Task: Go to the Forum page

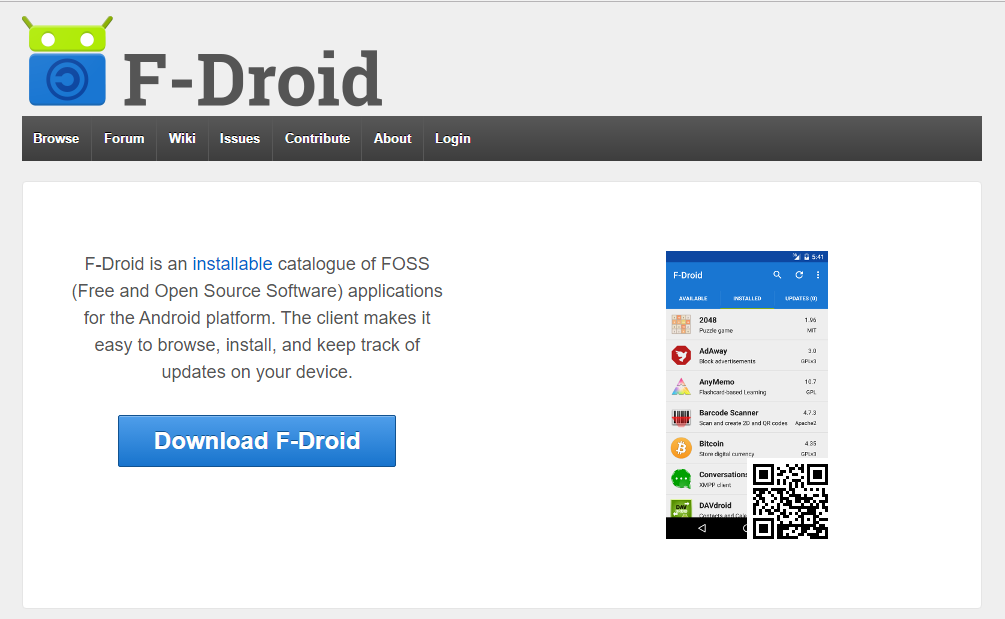Action: [124, 138]
